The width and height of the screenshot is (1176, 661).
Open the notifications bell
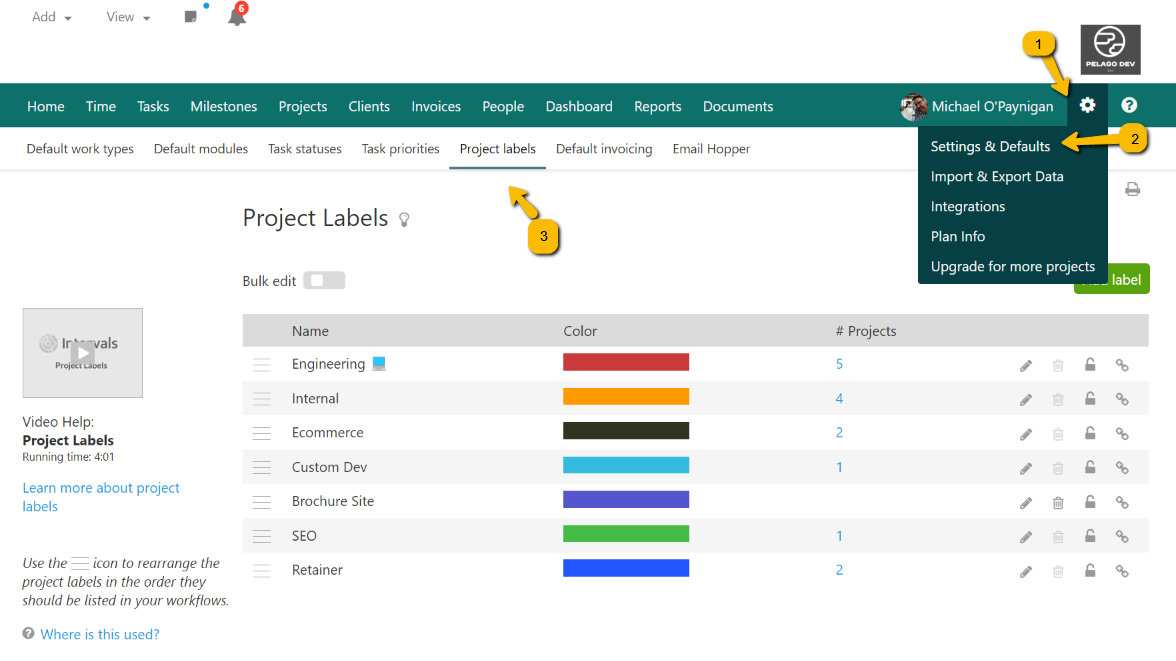(236, 17)
